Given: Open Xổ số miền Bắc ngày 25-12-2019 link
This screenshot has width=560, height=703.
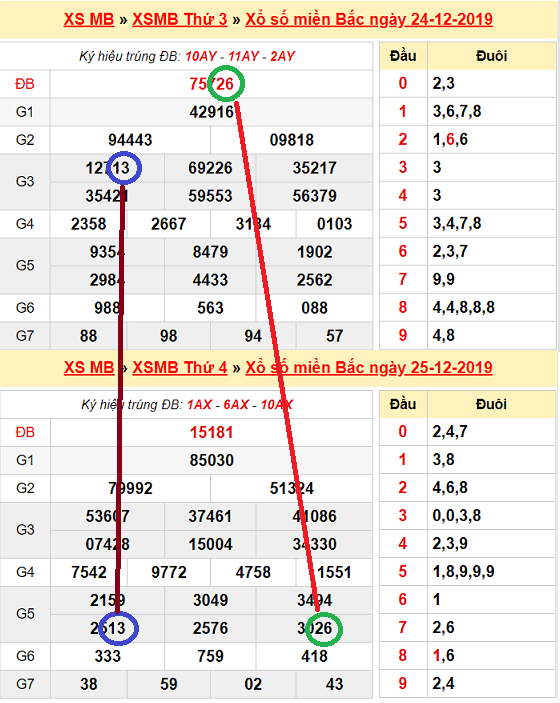Looking at the screenshot, I should coord(369,368).
